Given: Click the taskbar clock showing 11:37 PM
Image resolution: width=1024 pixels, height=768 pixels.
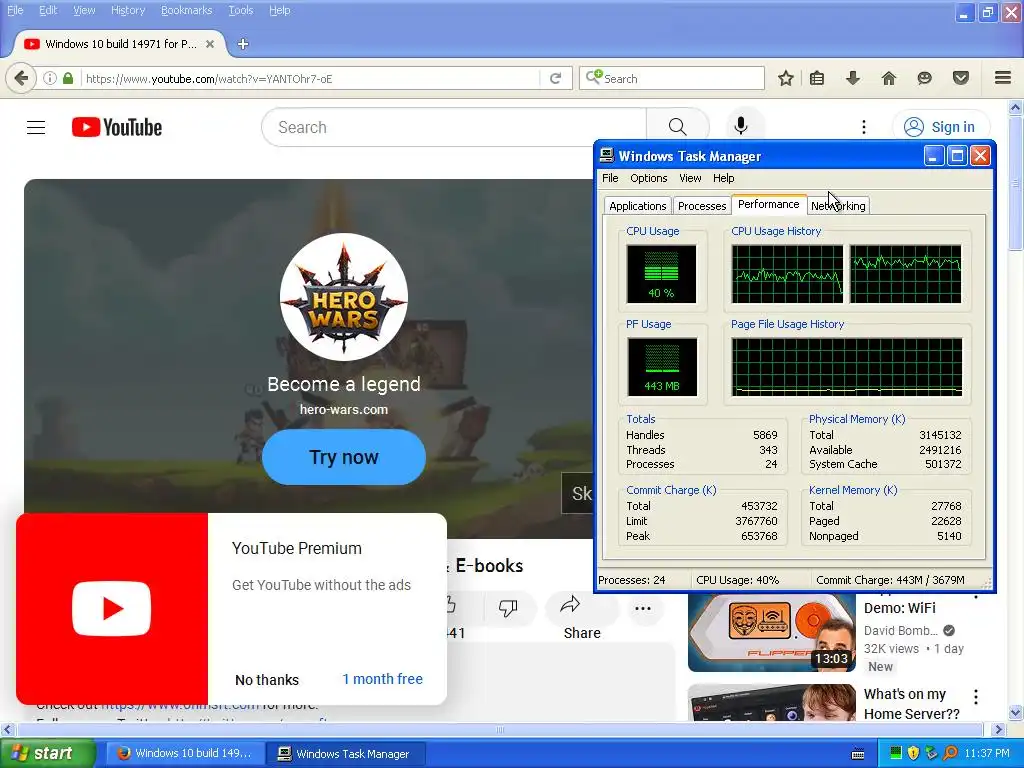Looking at the screenshot, I should click(x=987, y=753).
